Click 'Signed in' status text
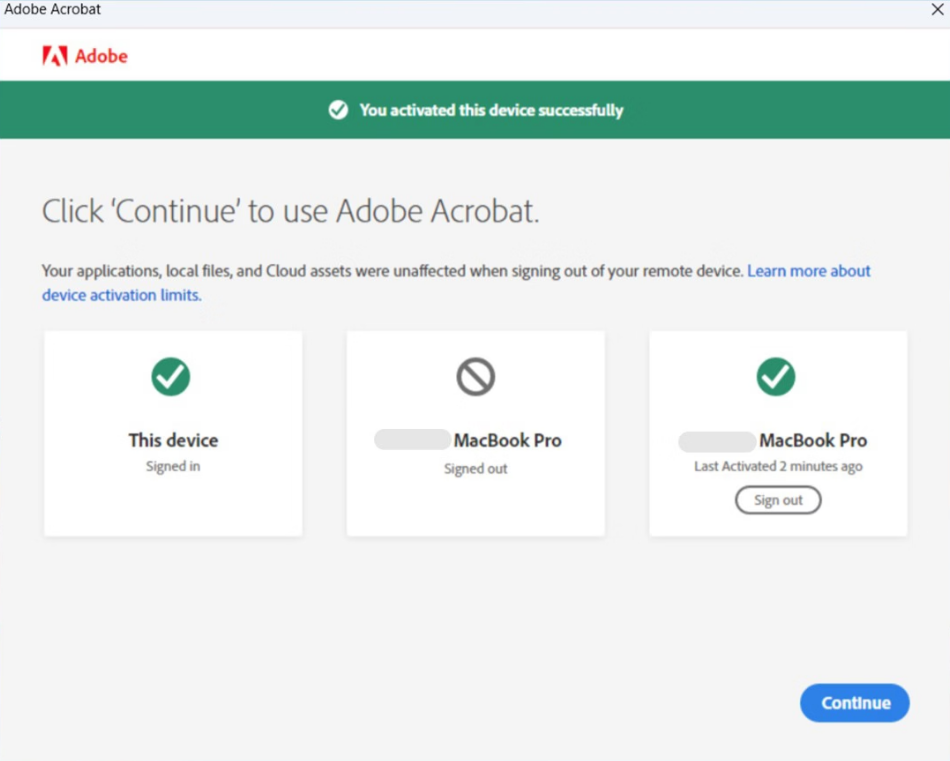The width and height of the screenshot is (950, 761). [173, 467]
